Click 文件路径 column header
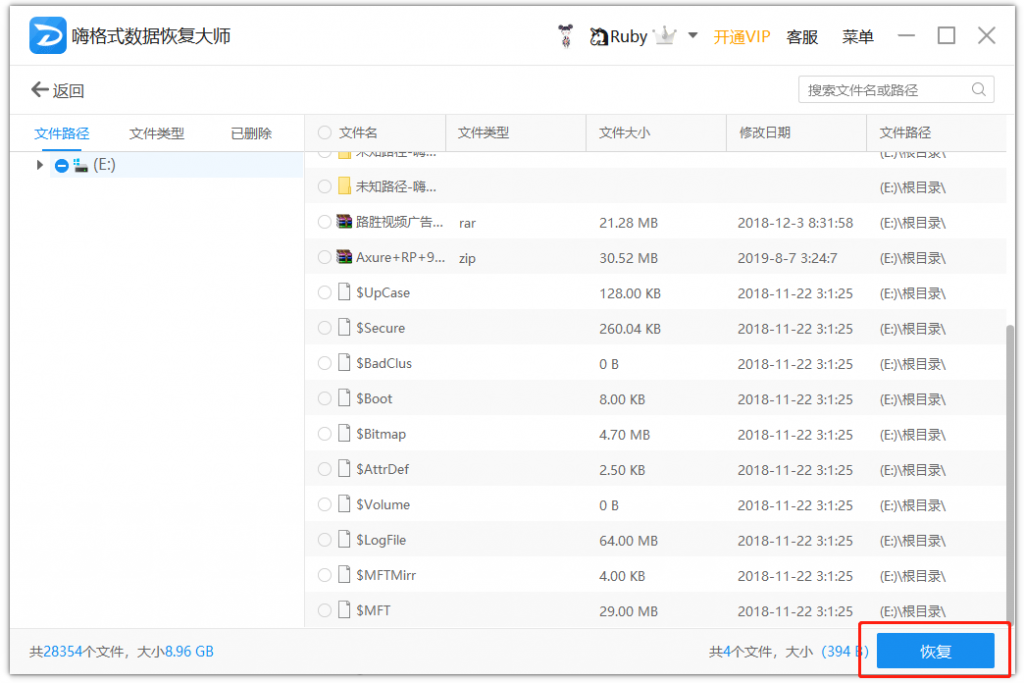Viewport: 1024px width, 683px height. tap(905, 133)
